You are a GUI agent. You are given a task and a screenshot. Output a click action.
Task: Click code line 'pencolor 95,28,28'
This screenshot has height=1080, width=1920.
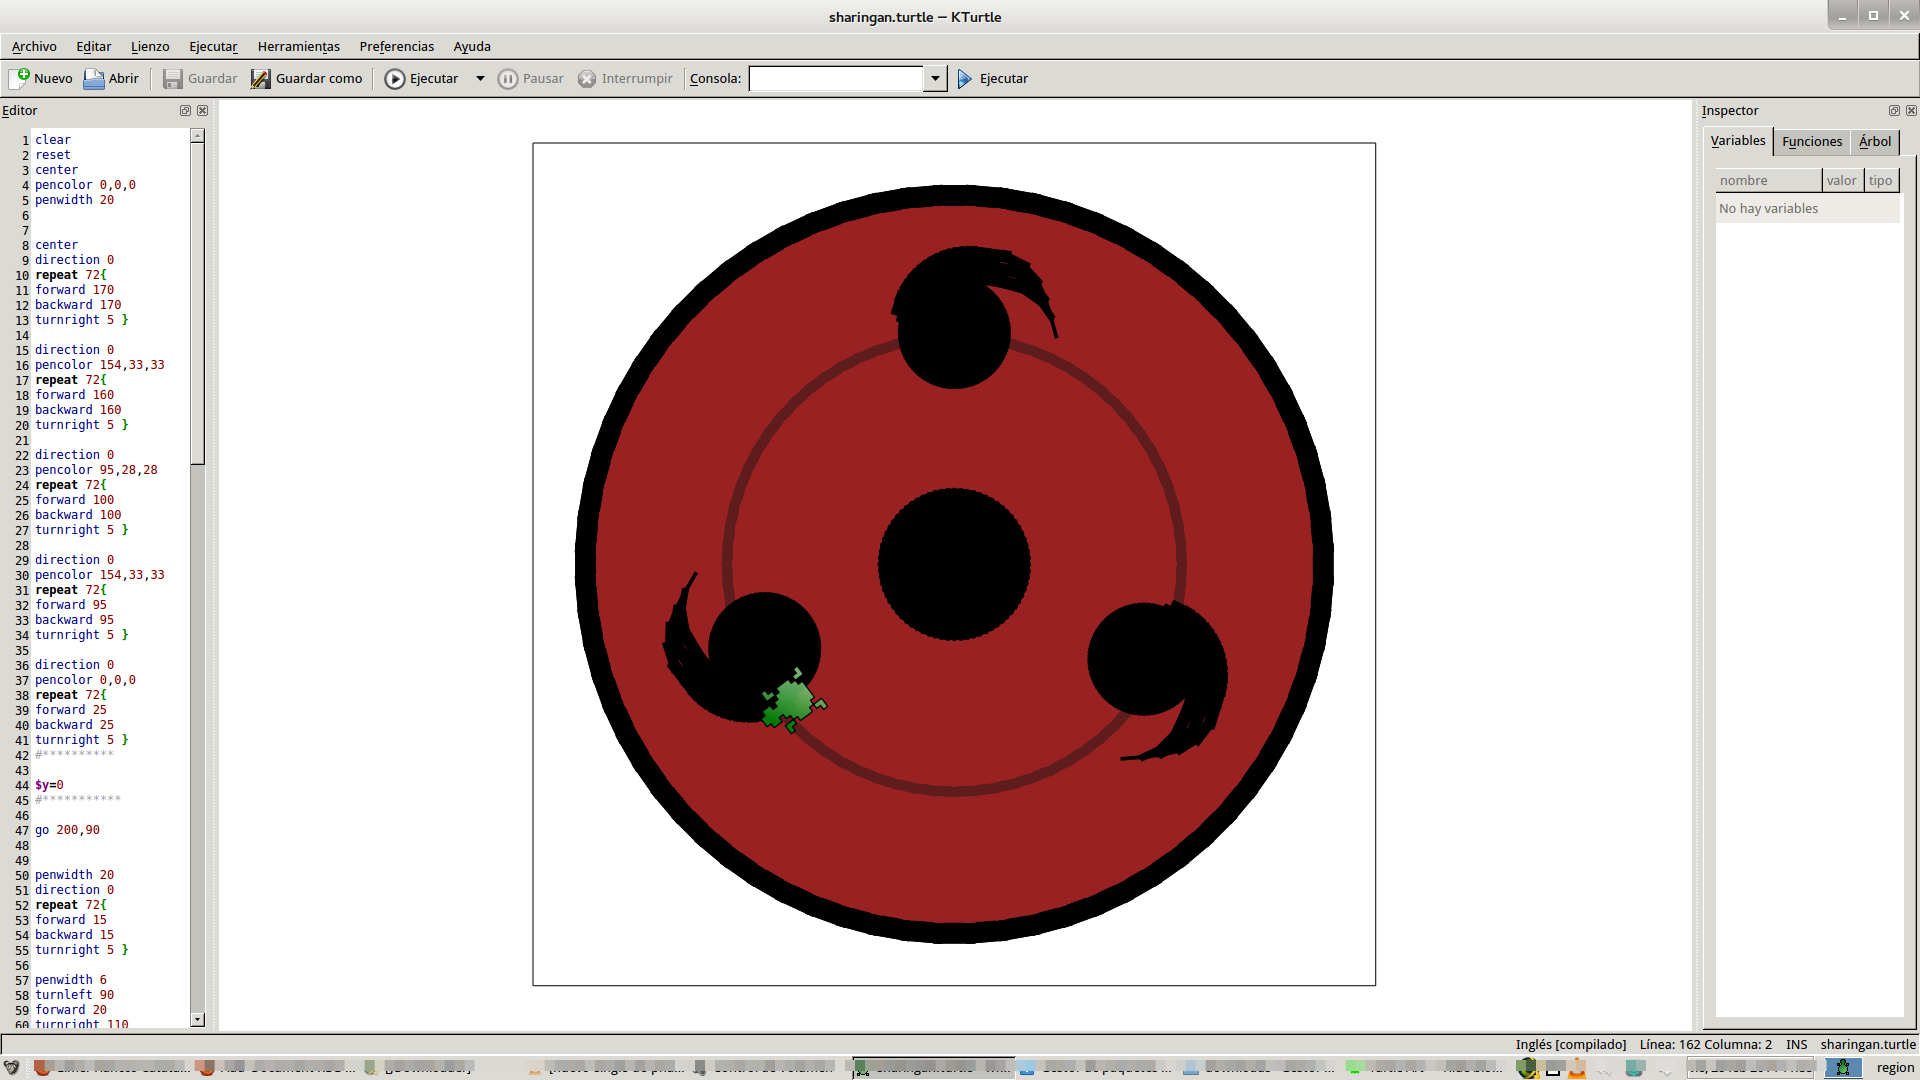(x=96, y=470)
